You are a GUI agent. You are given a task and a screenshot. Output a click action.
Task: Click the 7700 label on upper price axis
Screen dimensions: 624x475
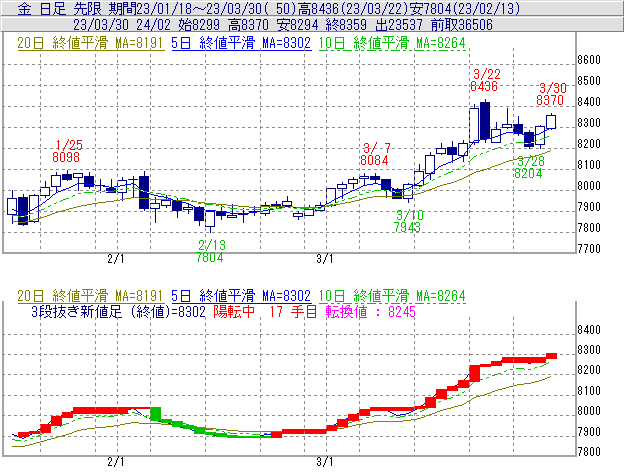pyautogui.click(x=589, y=249)
